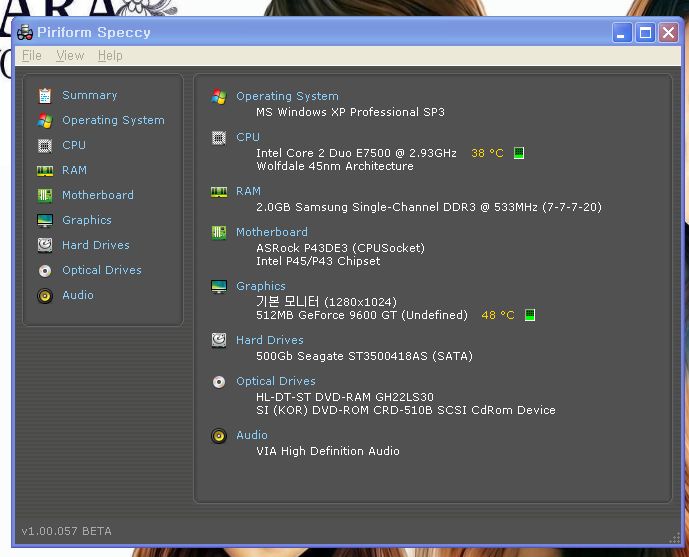Maximize the Piriform Speccy window
Image resolution: width=689 pixels, height=557 pixels.
645,33
